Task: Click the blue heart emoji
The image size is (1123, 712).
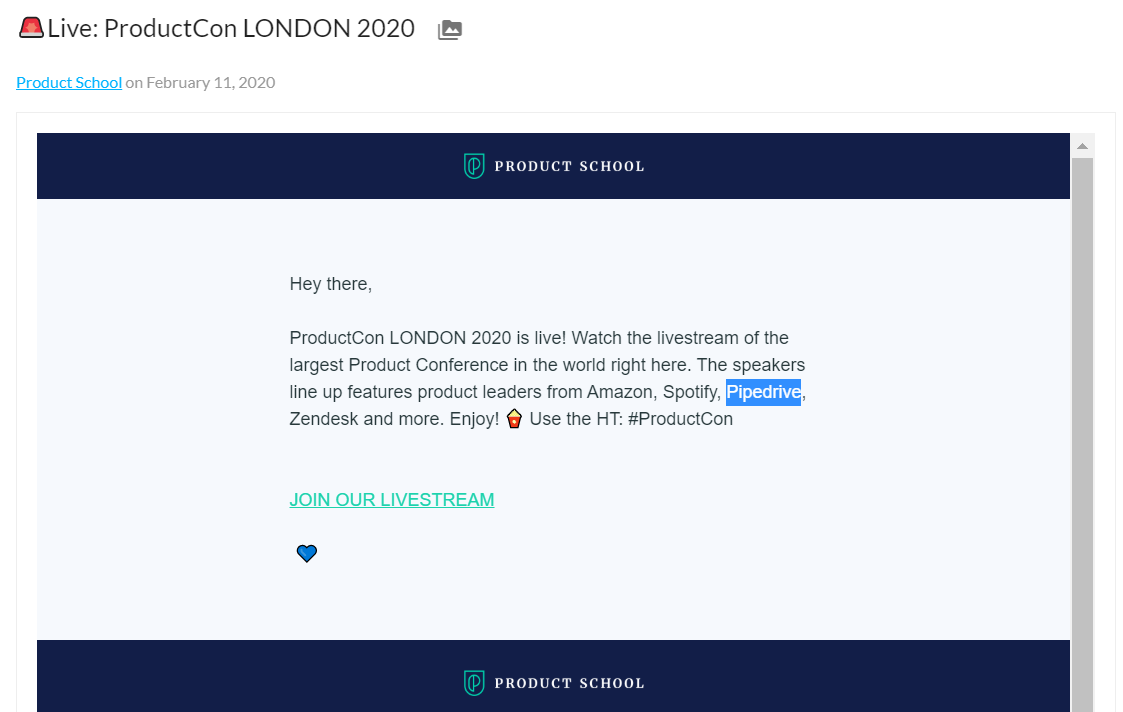Action: click(x=307, y=553)
